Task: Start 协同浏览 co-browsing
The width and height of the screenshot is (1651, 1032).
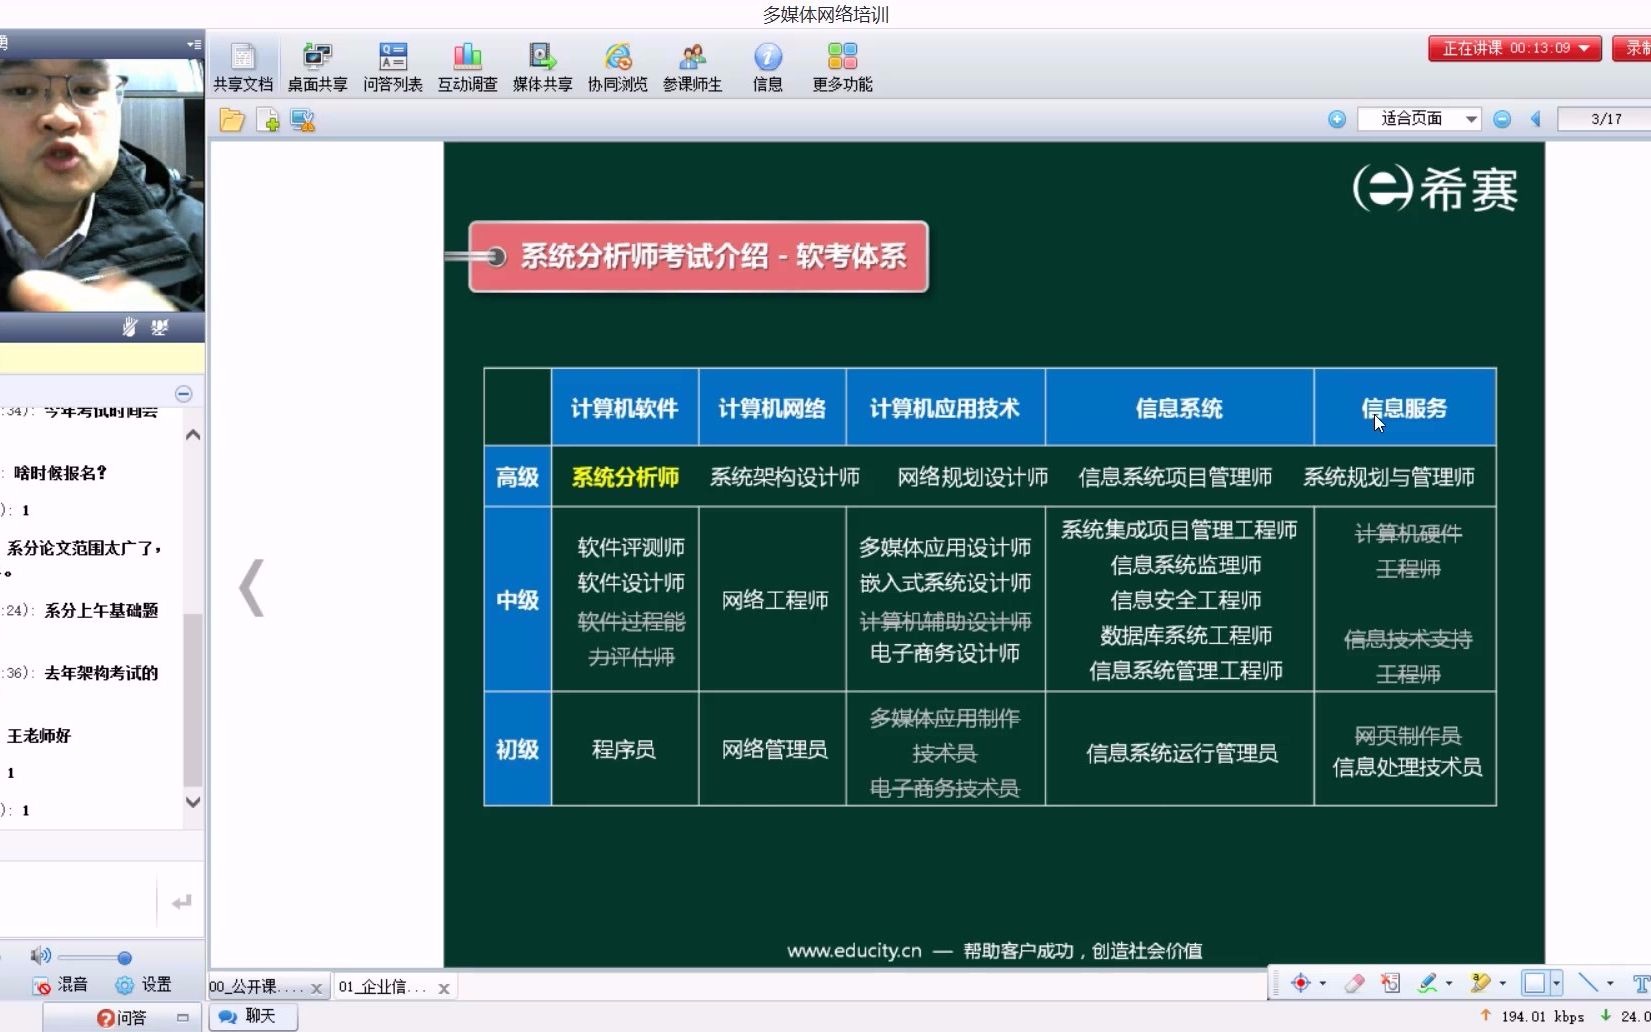Action: 618,66
